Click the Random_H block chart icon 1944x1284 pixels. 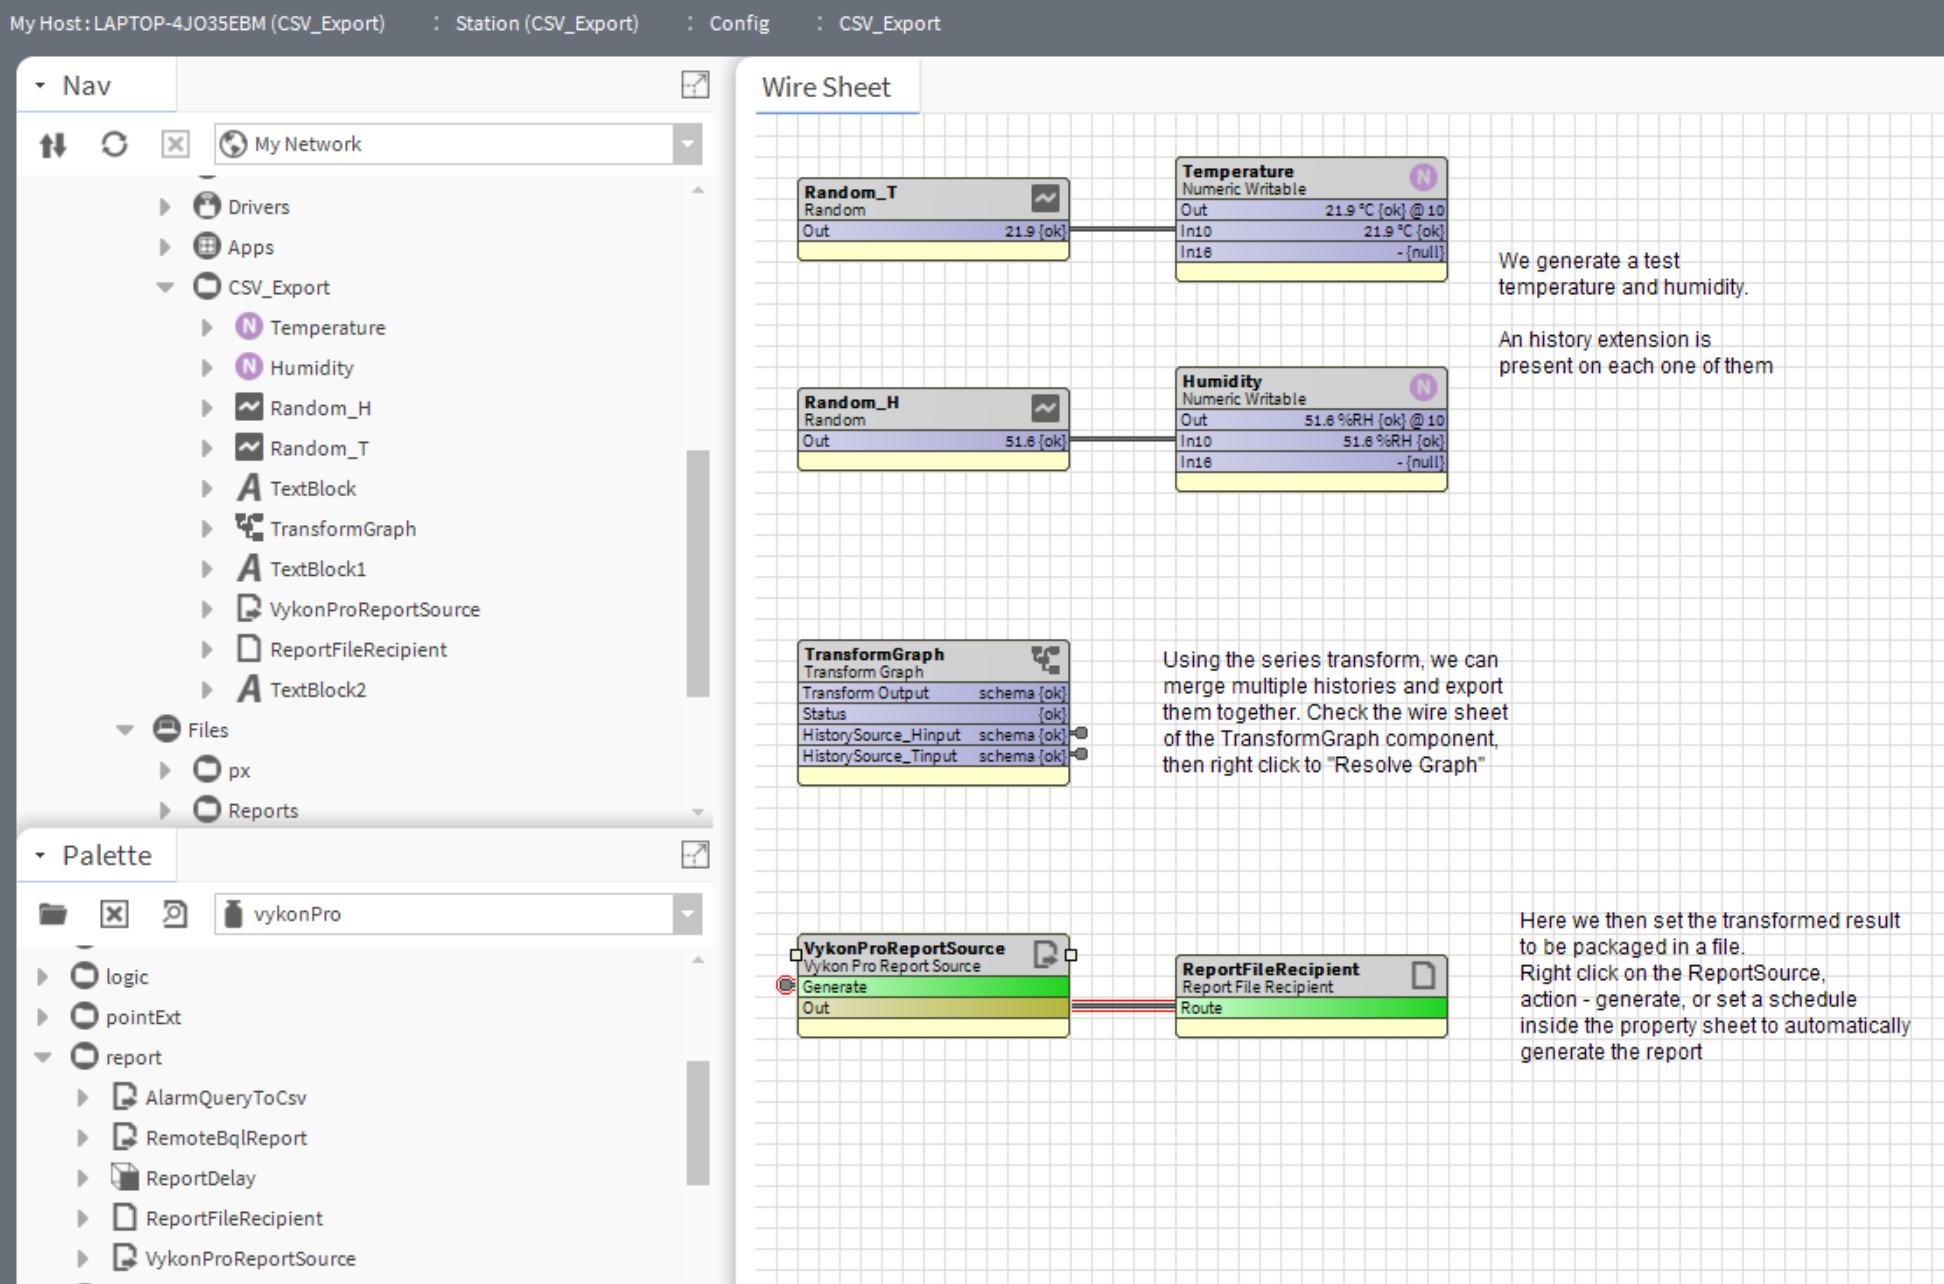pyautogui.click(x=1046, y=408)
